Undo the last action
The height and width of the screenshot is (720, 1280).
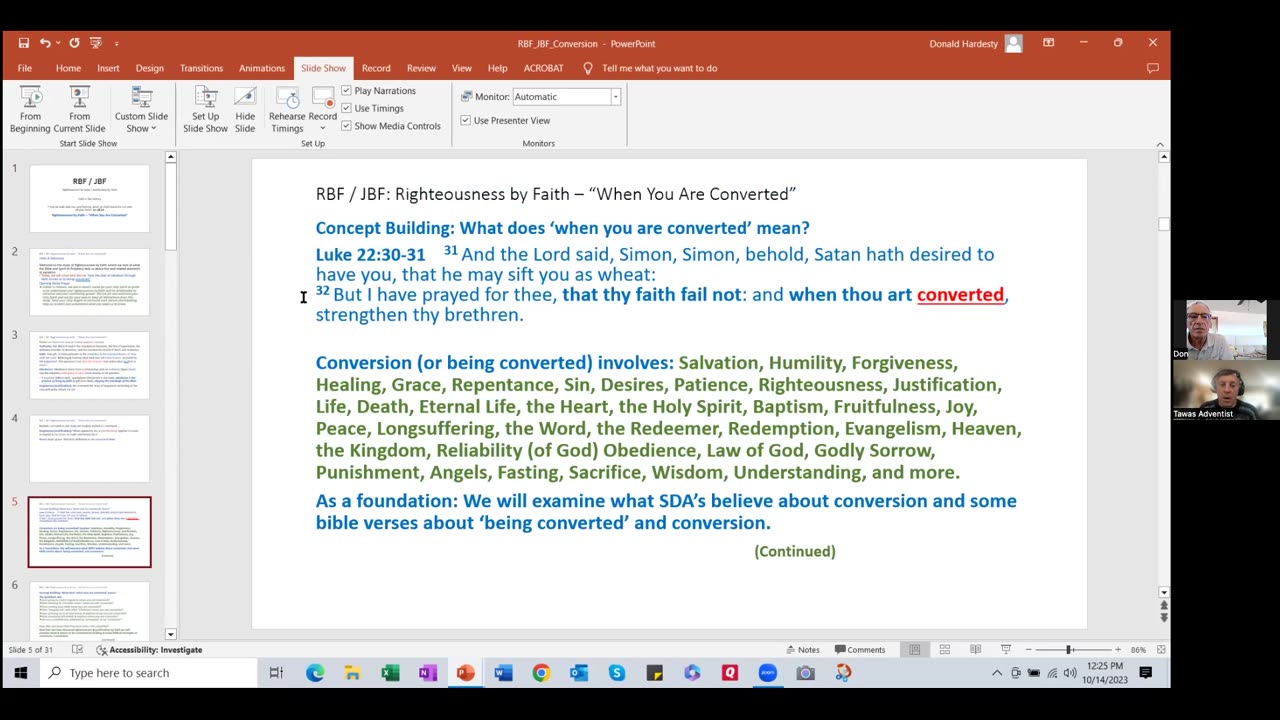pos(45,43)
